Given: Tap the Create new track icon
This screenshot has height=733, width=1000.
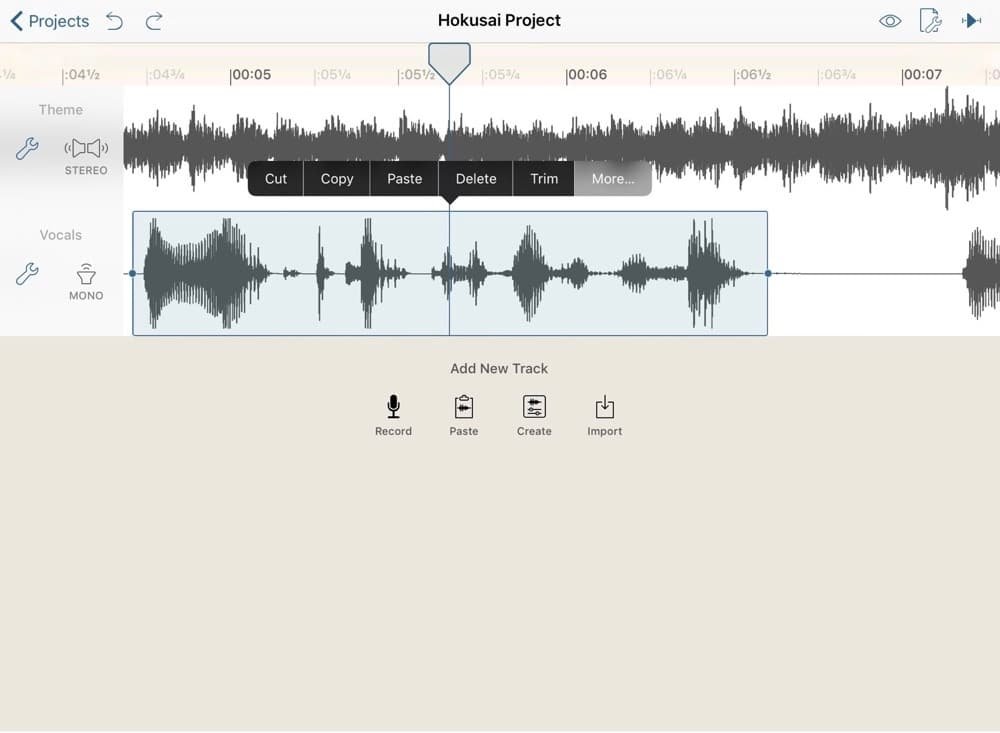Looking at the screenshot, I should [534, 407].
